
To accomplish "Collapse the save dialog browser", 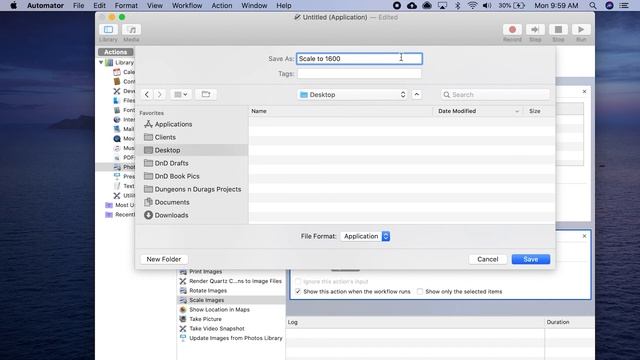I will (416, 94).
